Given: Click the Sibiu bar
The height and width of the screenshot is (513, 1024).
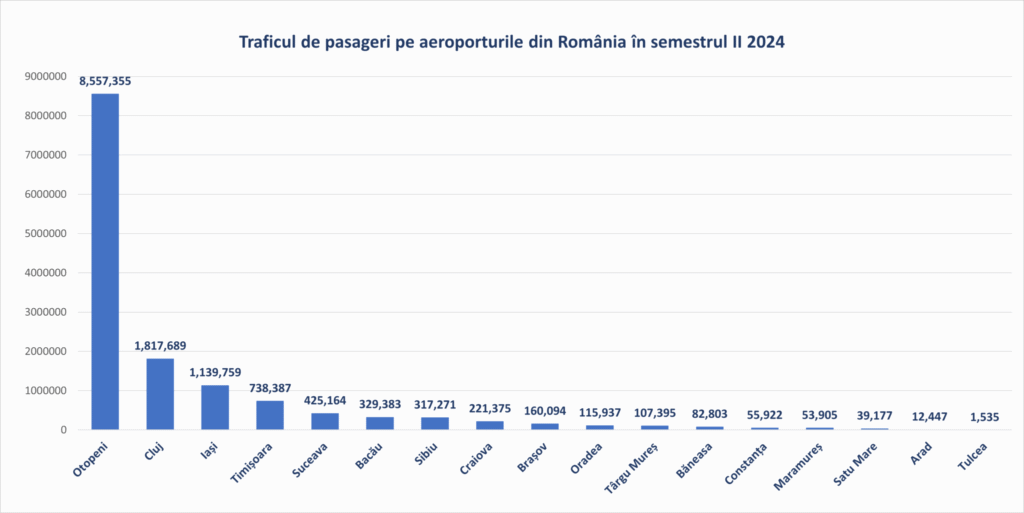Looking at the screenshot, I should point(434,423).
